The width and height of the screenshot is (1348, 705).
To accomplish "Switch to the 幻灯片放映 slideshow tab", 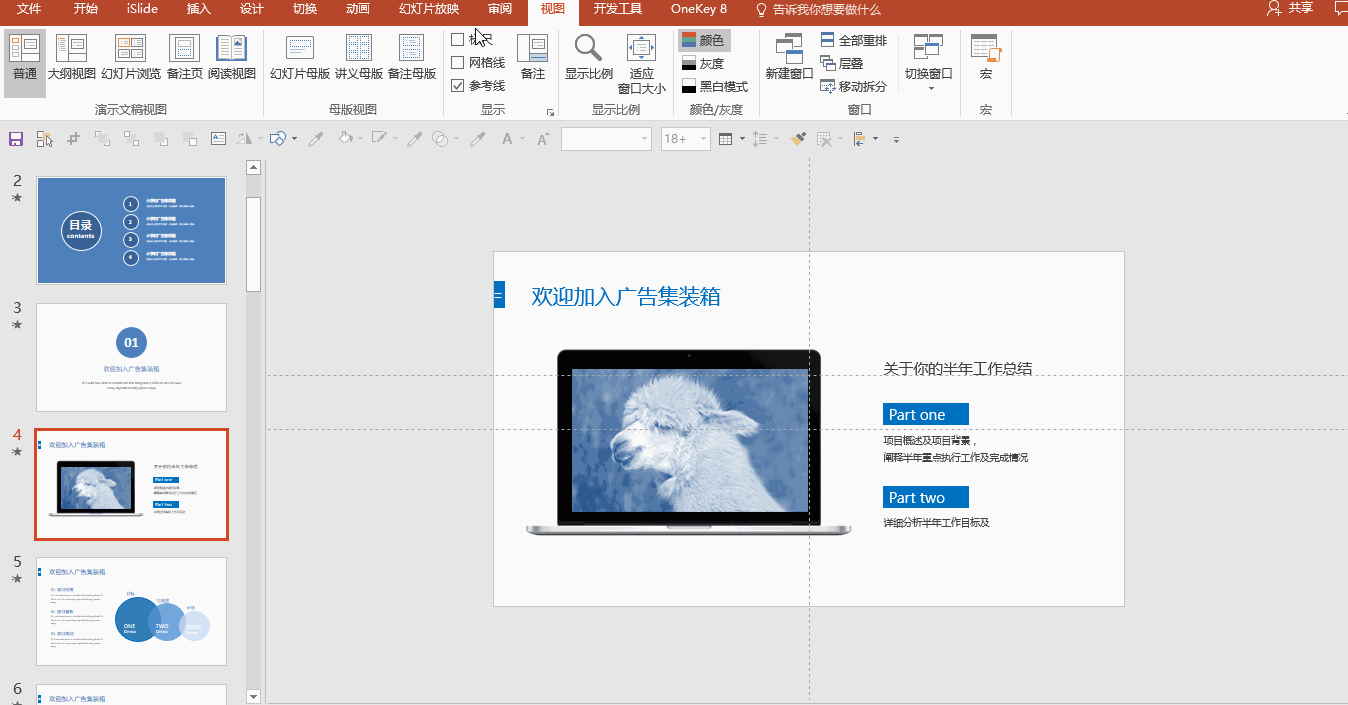I will point(429,9).
